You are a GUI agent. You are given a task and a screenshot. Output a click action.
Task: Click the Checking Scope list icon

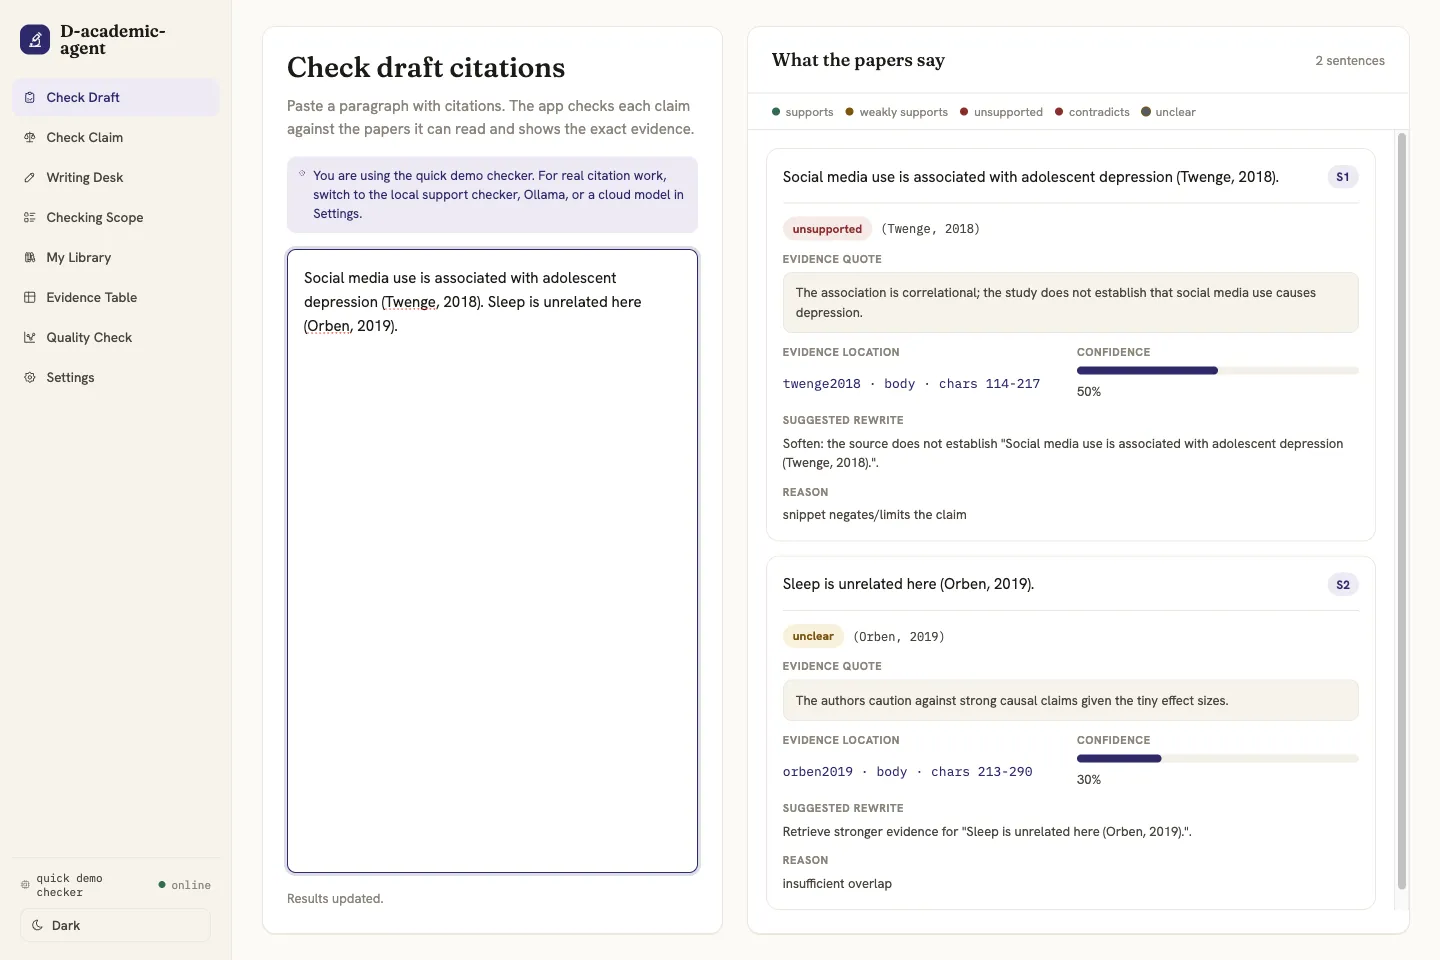tap(30, 217)
